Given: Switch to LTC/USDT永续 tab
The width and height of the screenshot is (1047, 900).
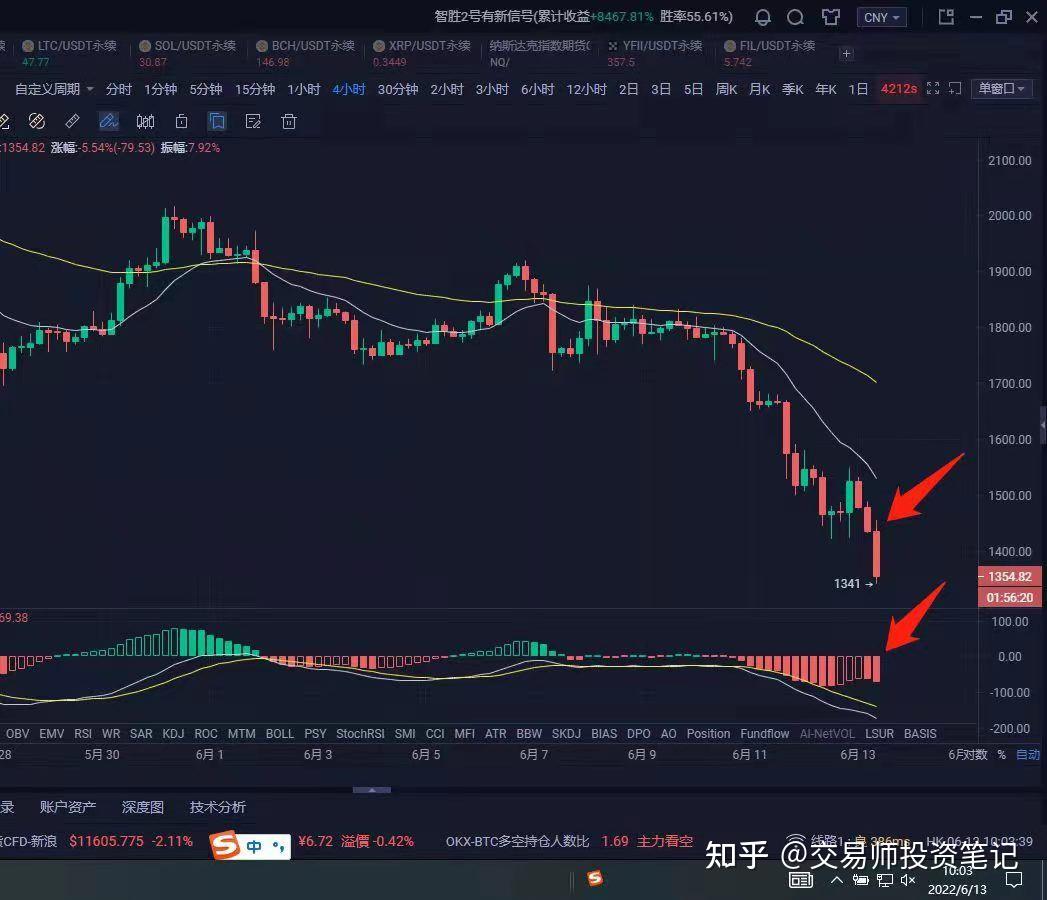Looking at the screenshot, I should (x=69, y=53).
